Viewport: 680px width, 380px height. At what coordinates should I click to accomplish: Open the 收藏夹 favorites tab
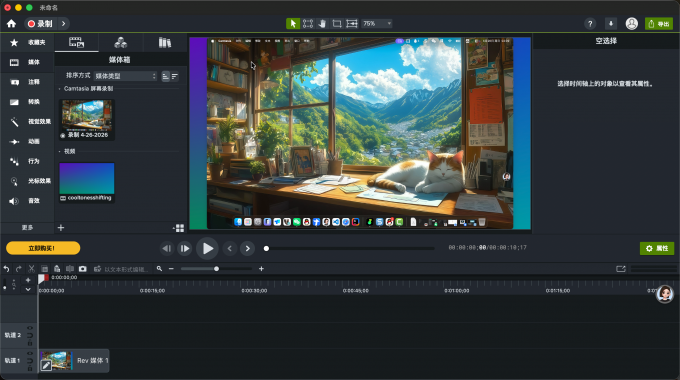click(28, 42)
